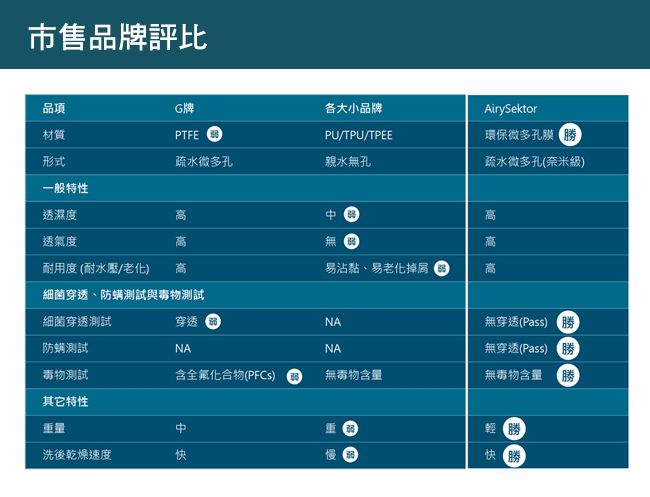Click 快 in the G牌 column
This screenshot has height=497, width=650.
(181, 455)
